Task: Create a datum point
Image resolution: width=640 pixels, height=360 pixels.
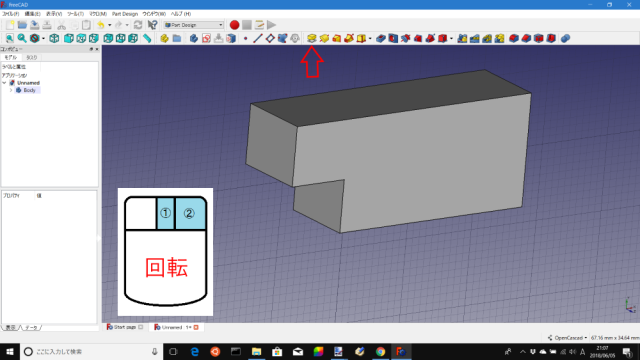Action: [x=245, y=38]
